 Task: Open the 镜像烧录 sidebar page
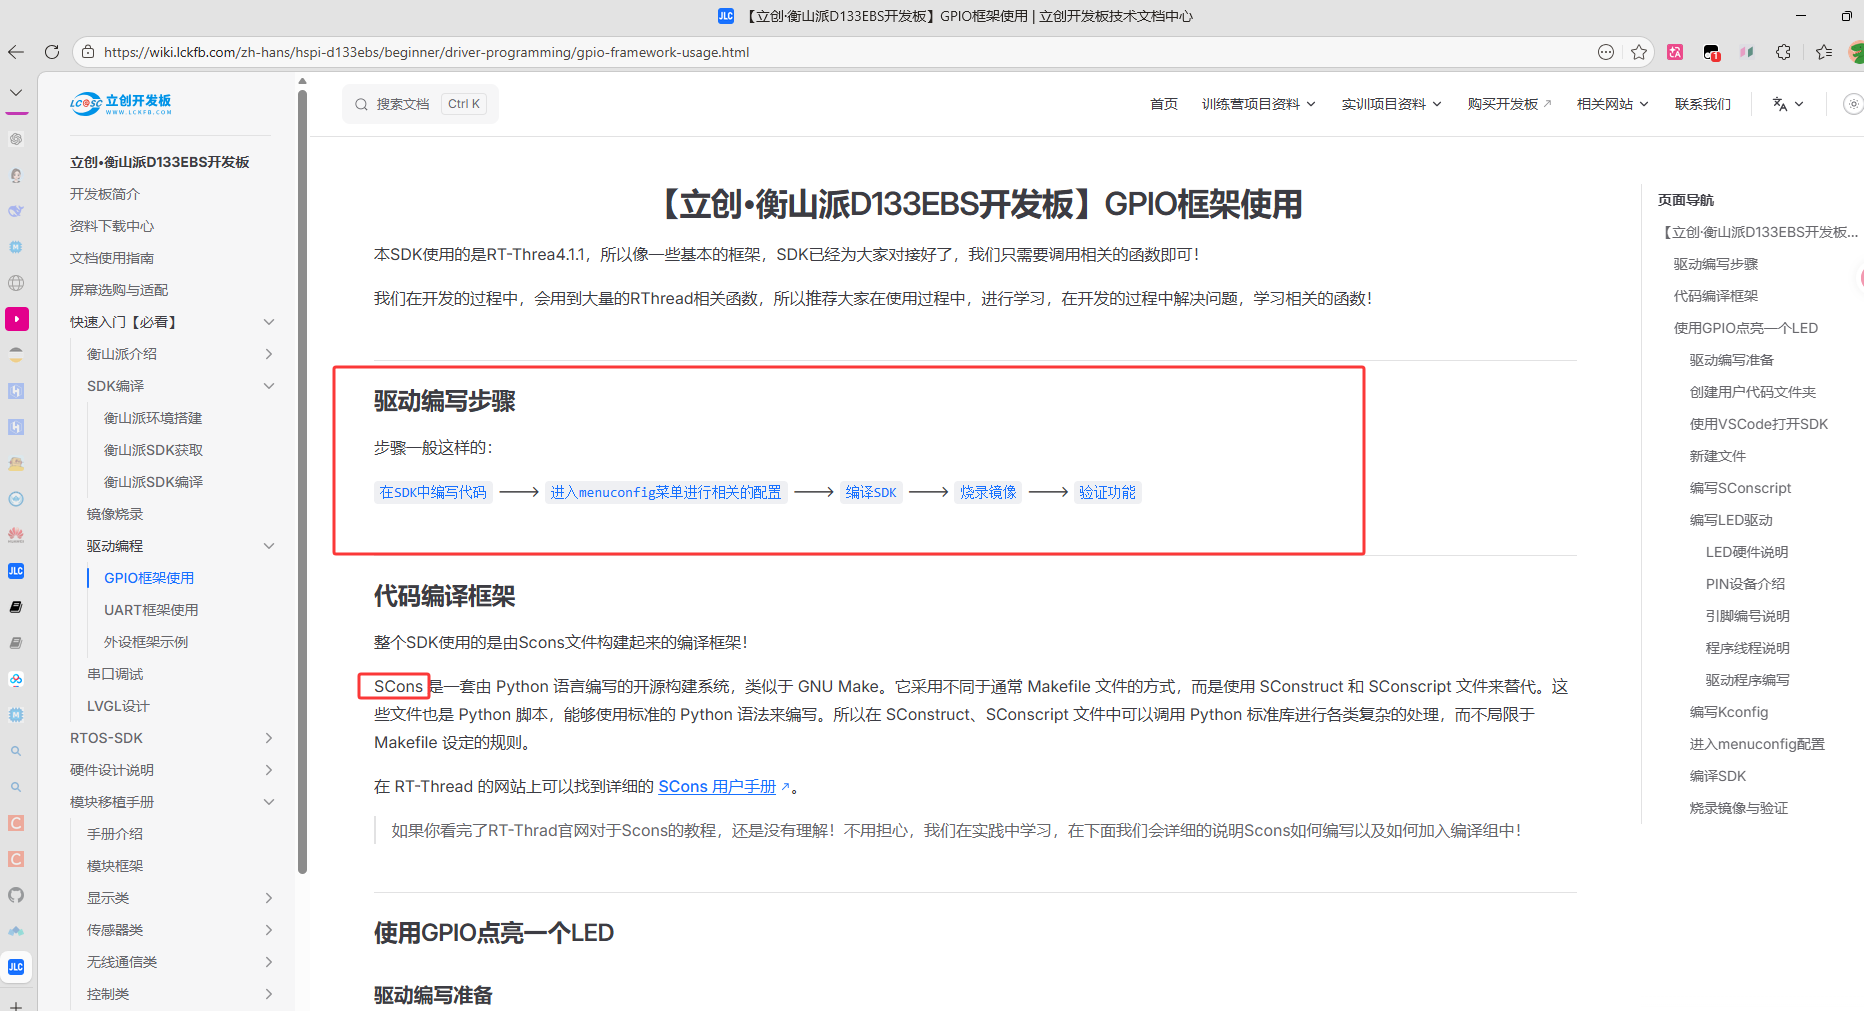pyautogui.click(x=115, y=514)
